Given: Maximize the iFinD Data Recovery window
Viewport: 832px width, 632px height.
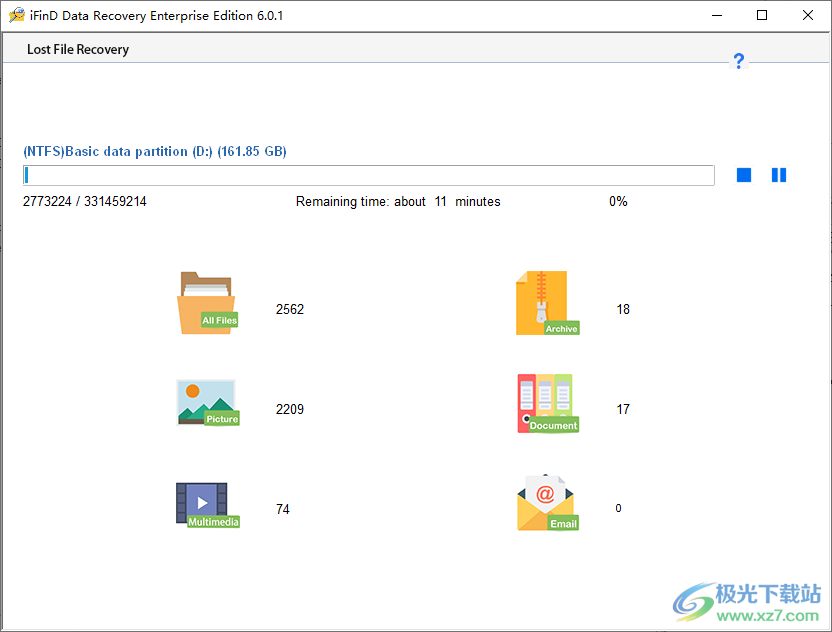Looking at the screenshot, I should pos(762,15).
